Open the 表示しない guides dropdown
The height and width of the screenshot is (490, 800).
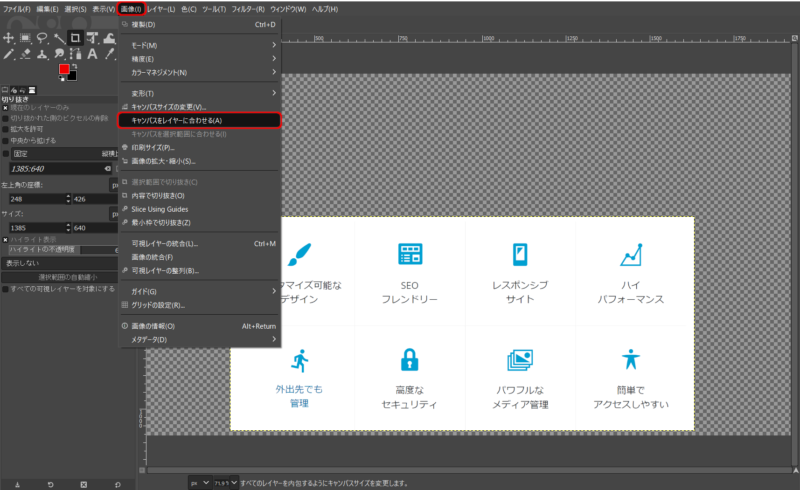[x=60, y=263]
